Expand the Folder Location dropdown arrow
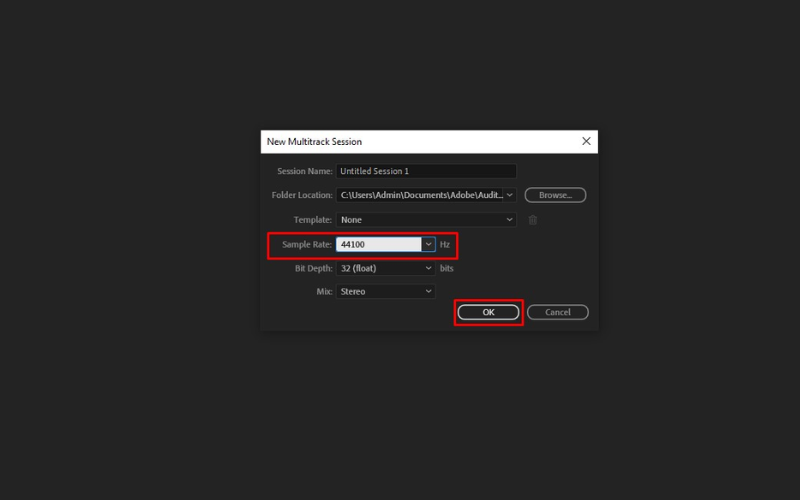Screen dimensions: 800x500 510,195
